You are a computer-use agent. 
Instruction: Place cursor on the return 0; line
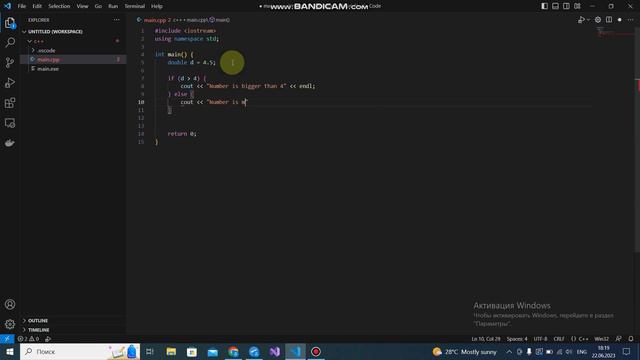point(182,134)
